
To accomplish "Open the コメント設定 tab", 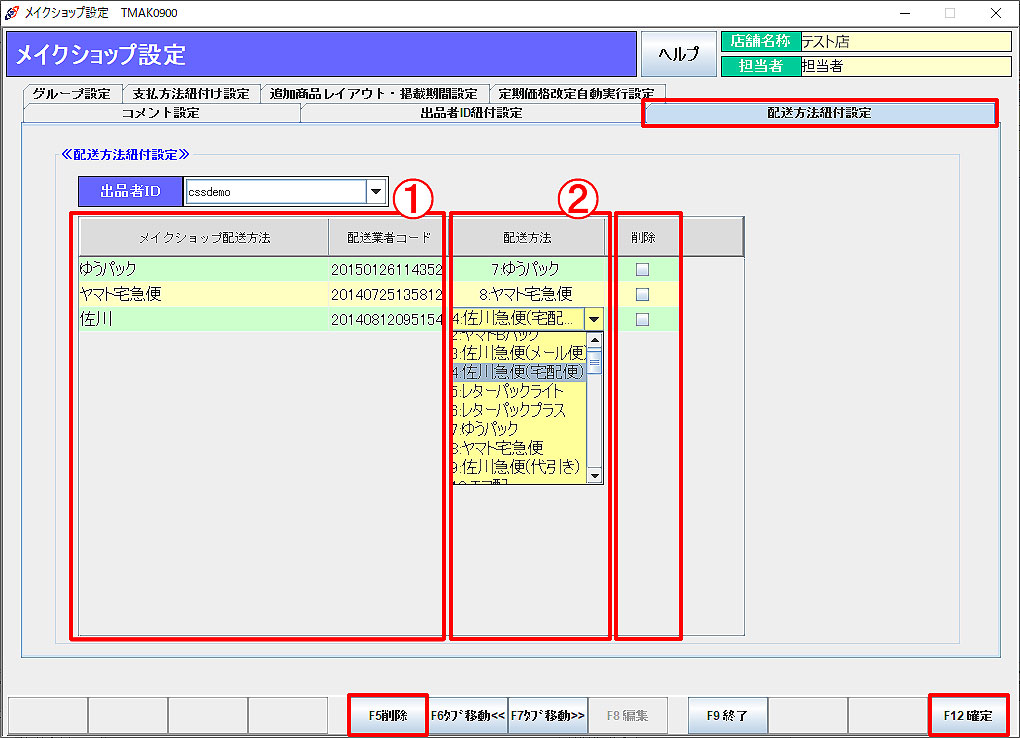I will click(161, 113).
